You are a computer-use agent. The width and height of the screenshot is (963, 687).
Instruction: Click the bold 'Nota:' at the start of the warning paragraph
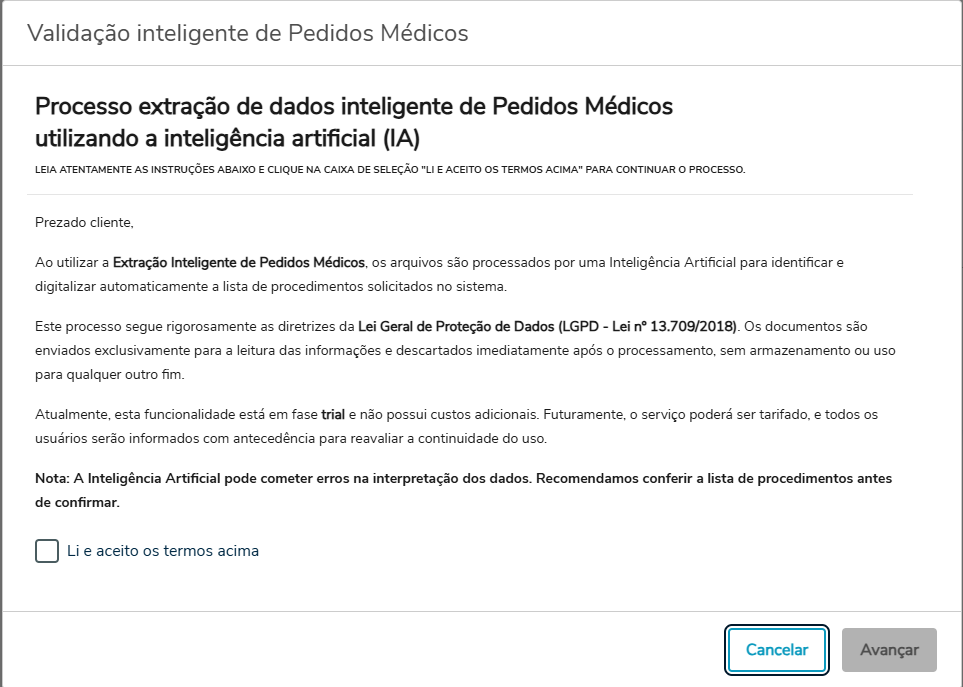point(52,478)
